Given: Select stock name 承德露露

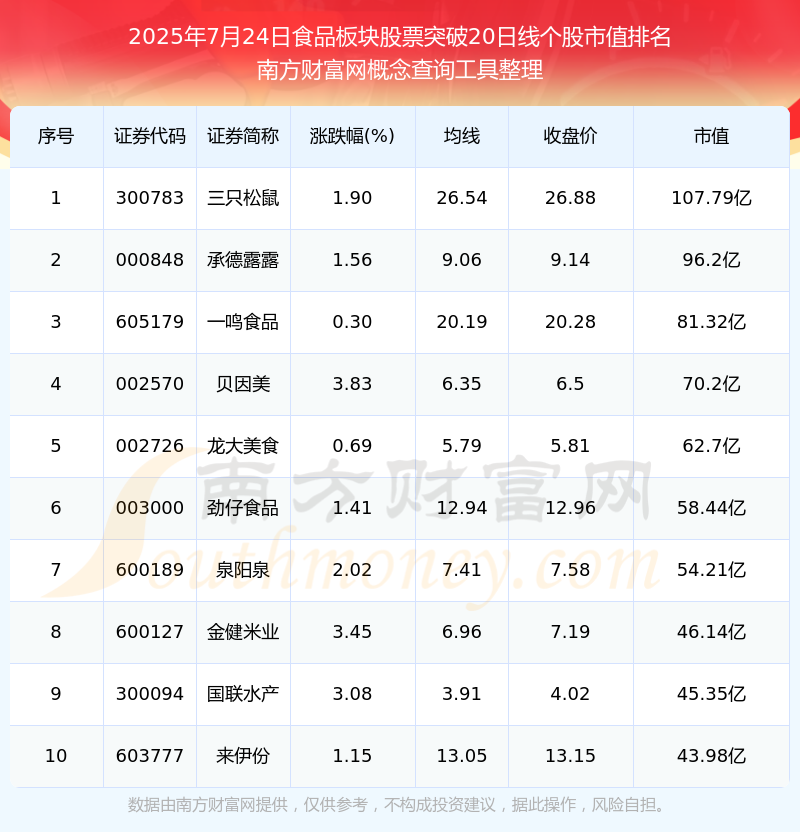Looking at the screenshot, I should [x=243, y=260].
